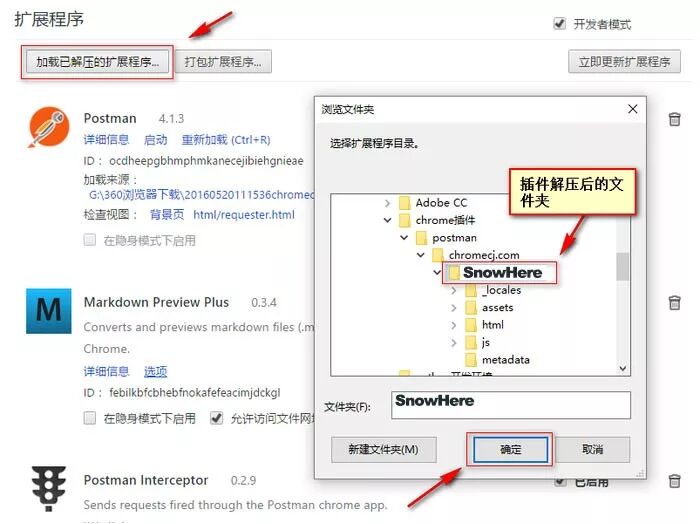
Task: Collapse the chrome插件 folder
Action: coord(388,220)
